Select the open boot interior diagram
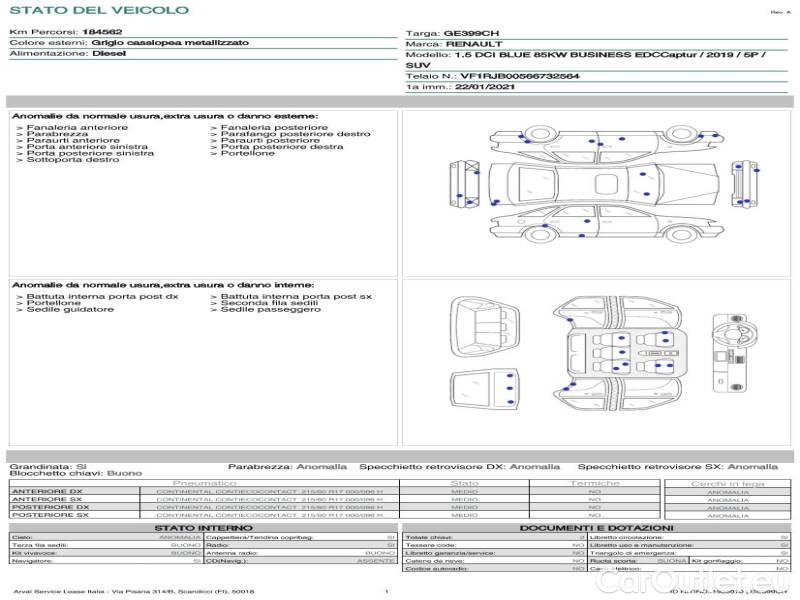Image resolution: width=800 pixels, height=600 pixels. click(x=484, y=327)
